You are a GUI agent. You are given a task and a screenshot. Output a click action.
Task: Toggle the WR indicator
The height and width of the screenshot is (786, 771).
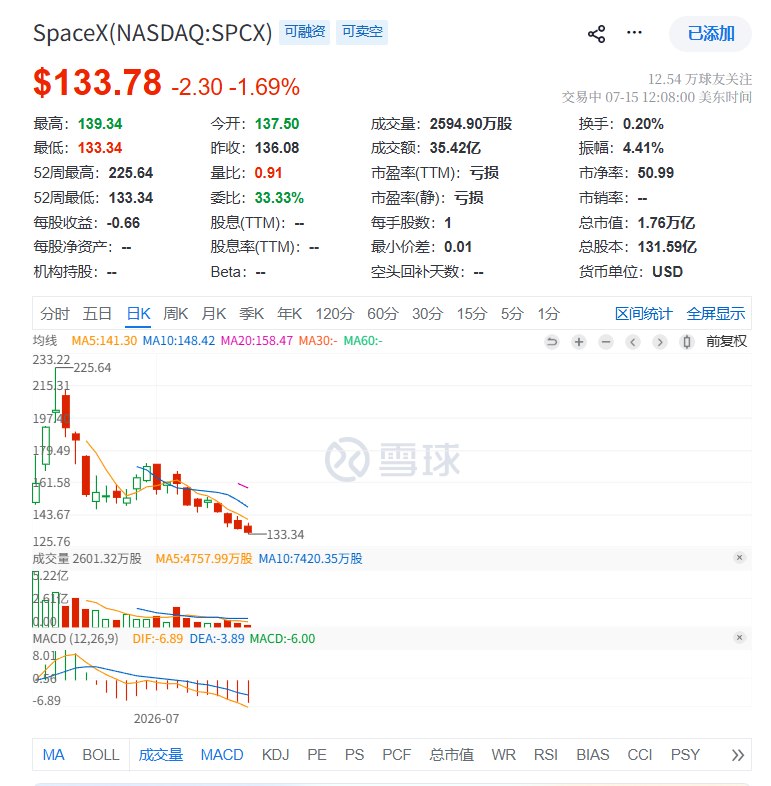(503, 754)
